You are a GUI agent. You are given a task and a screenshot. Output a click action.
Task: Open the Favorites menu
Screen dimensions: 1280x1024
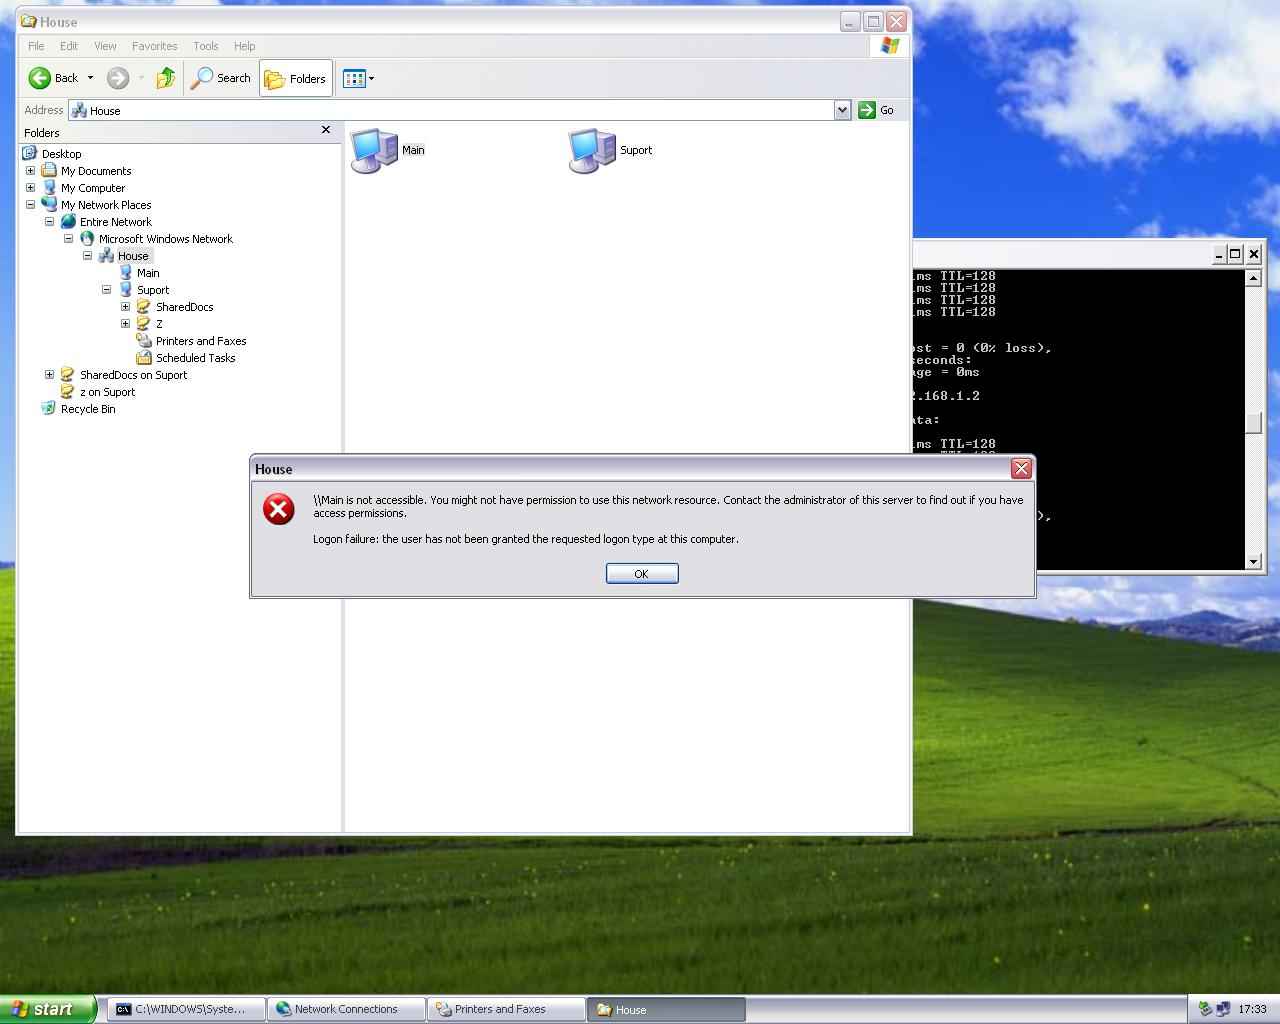(x=154, y=46)
